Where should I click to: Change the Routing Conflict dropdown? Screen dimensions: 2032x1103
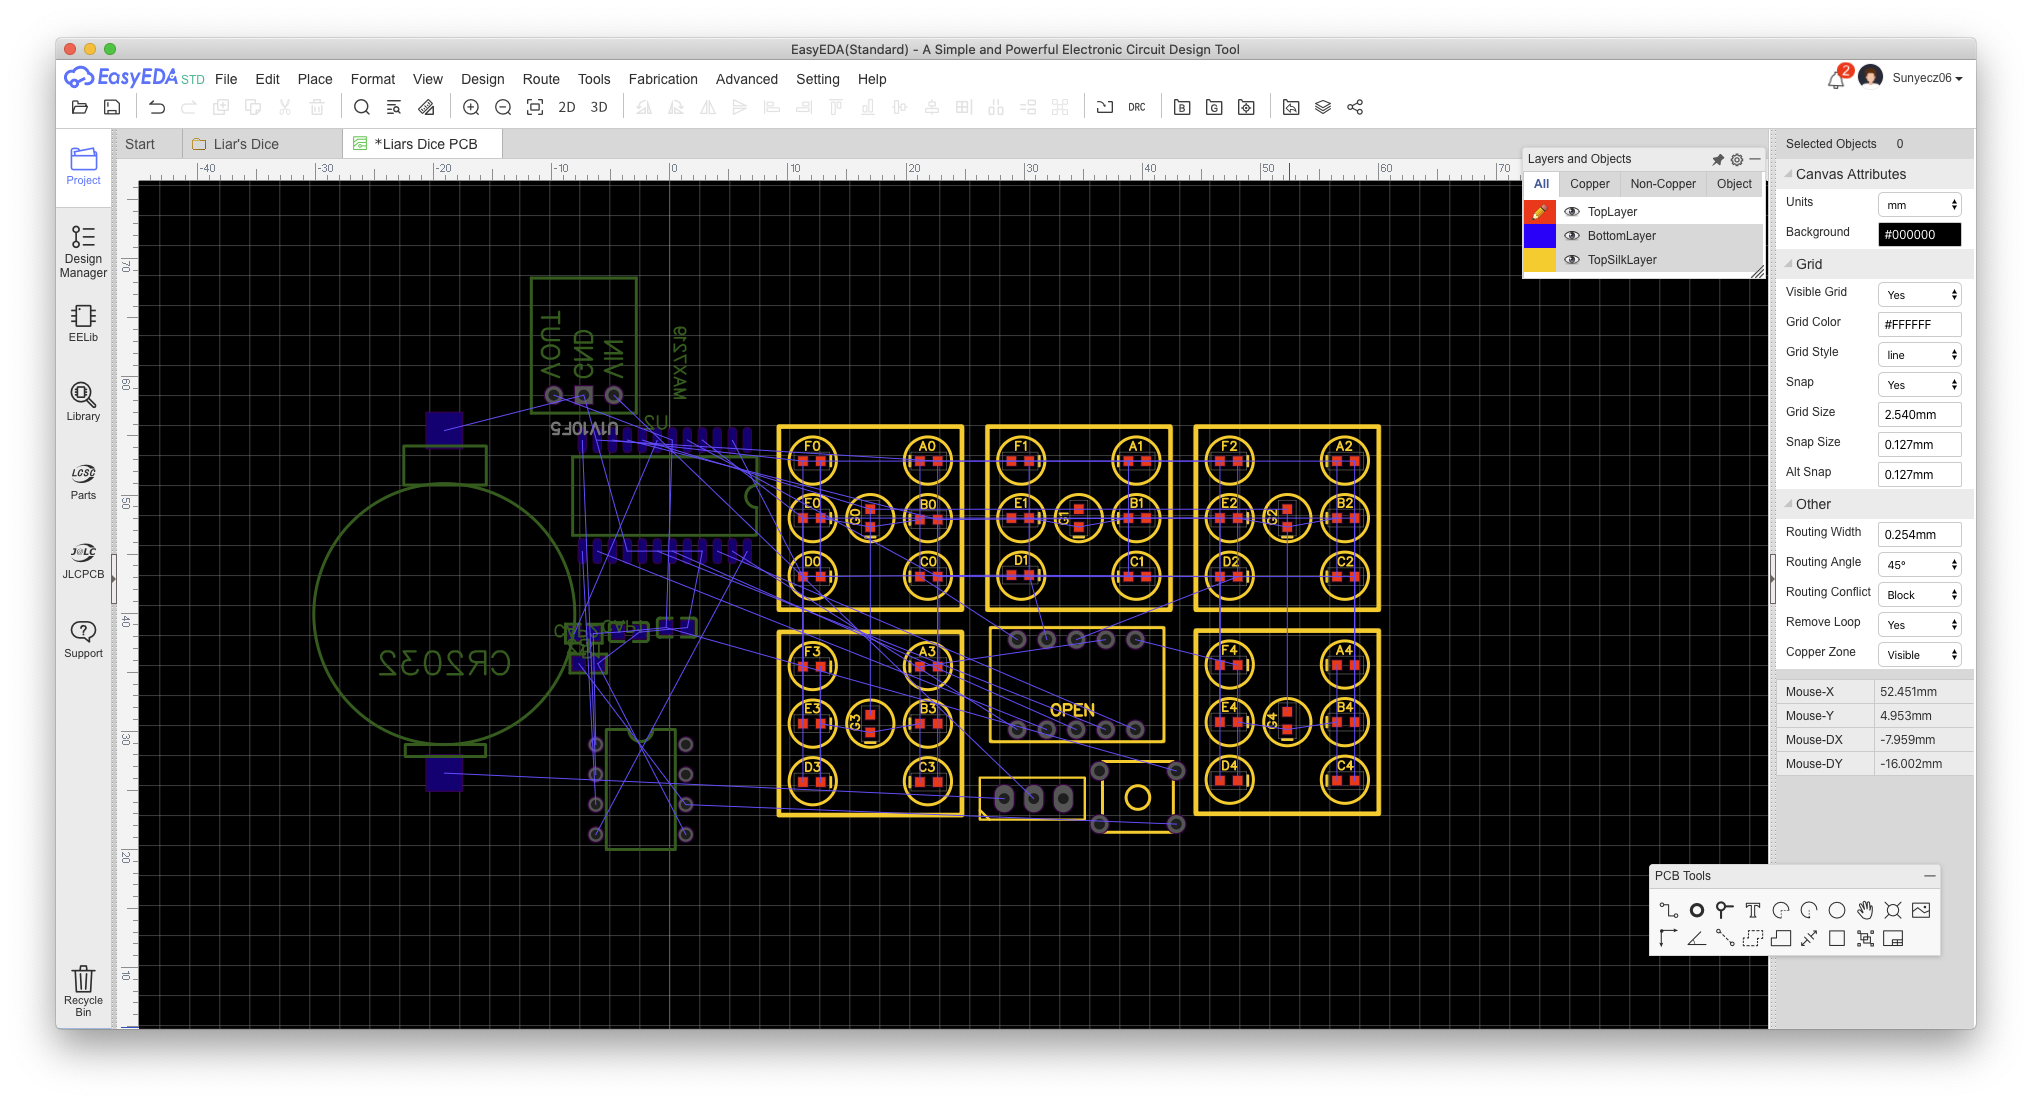point(1919,595)
